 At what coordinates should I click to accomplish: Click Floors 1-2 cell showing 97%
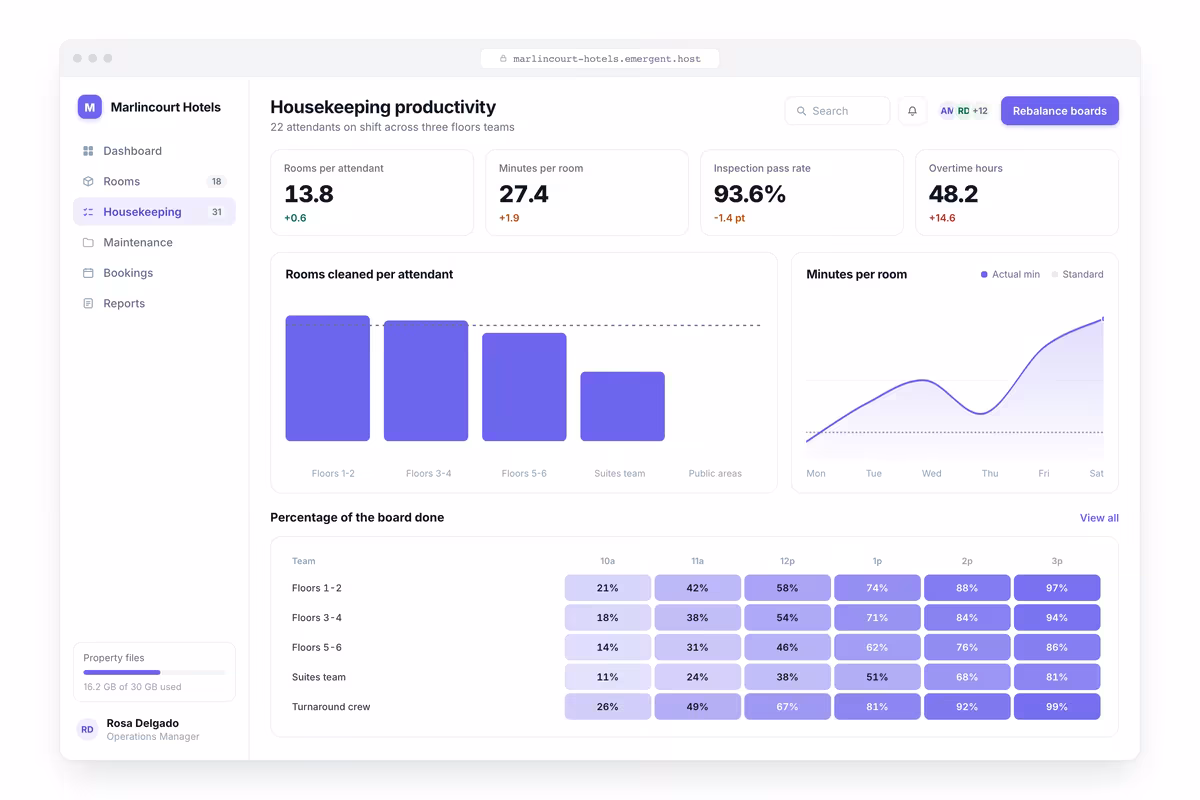pos(1057,588)
